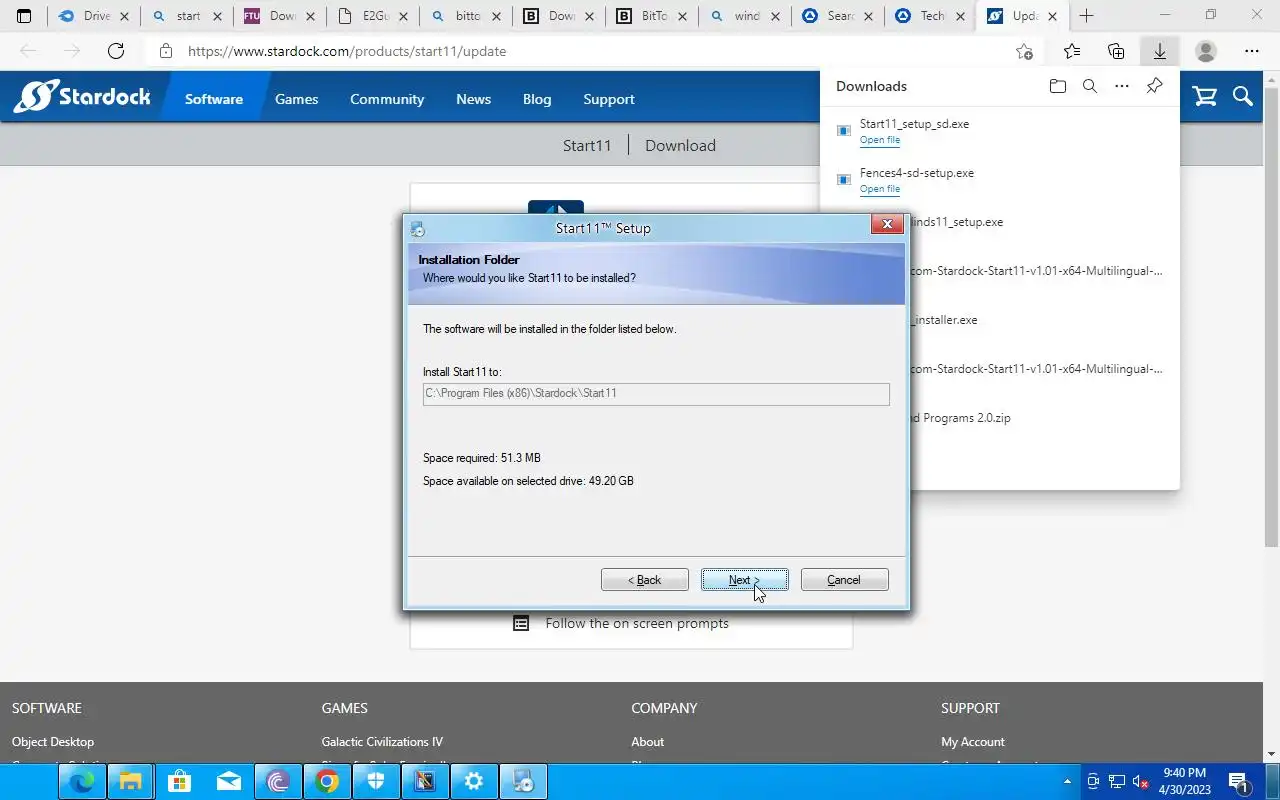The image size is (1280, 800).
Task: Open the Edge profile icon
Action: point(1206,51)
